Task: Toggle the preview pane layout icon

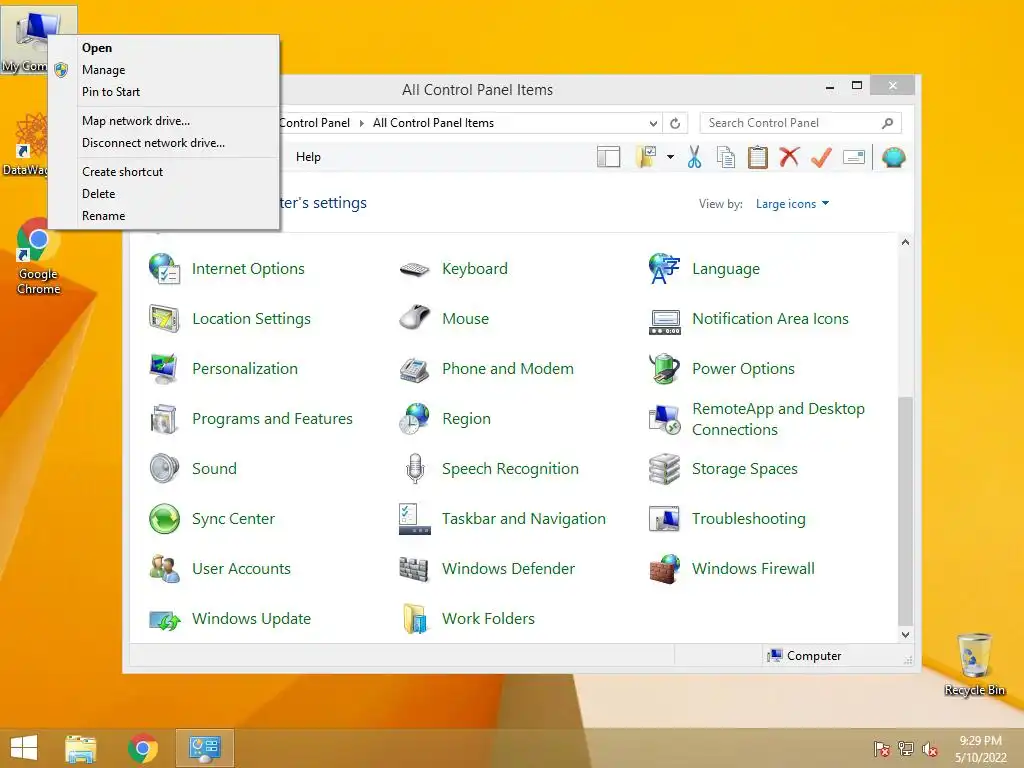Action: [609, 157]
